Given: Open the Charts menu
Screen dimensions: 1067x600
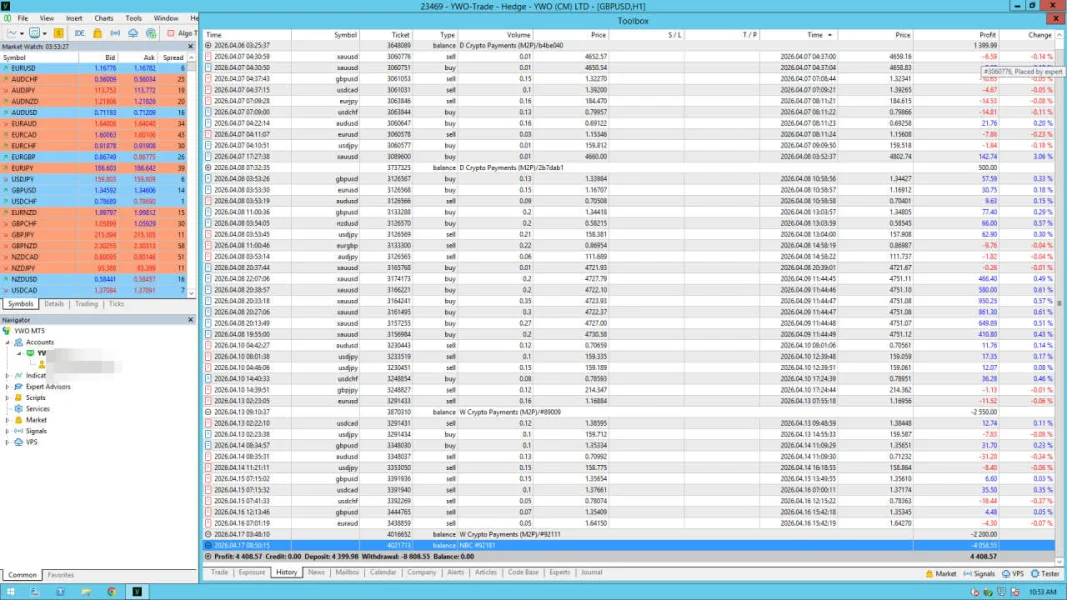Looking at the screenshot, I should click(x=103, y=18).
